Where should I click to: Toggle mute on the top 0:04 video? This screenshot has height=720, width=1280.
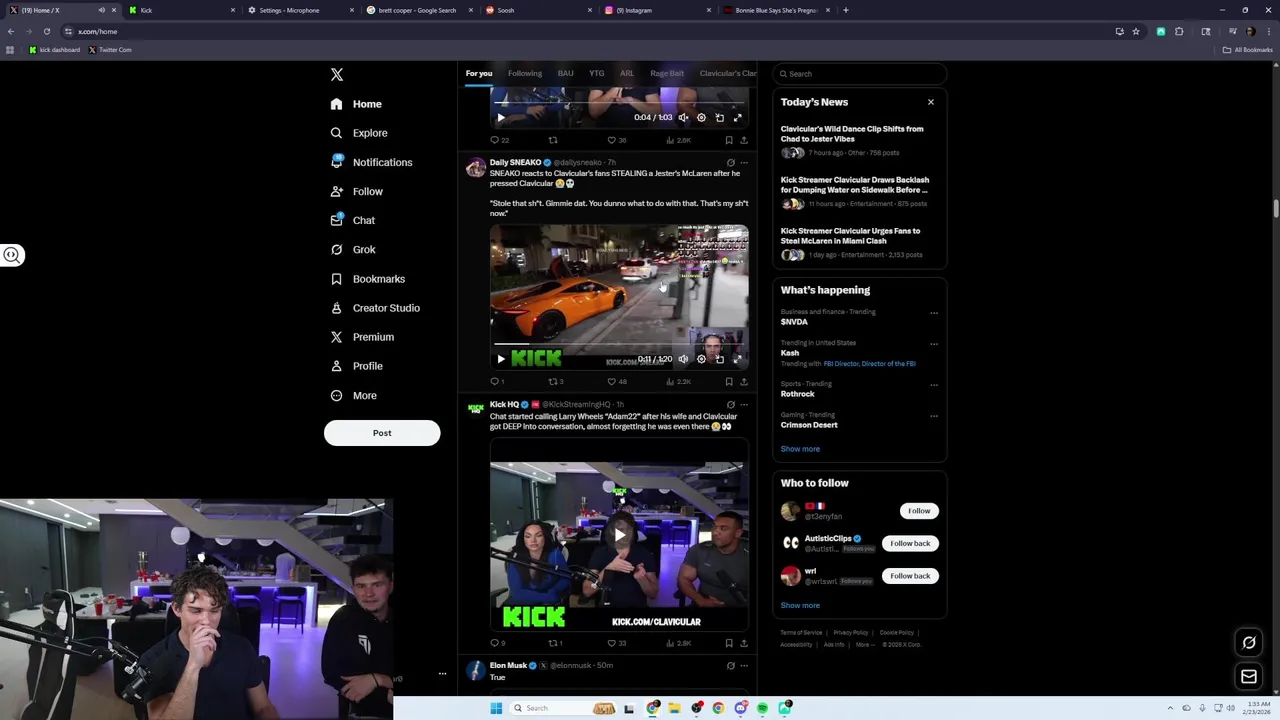(x=683, y=118)
